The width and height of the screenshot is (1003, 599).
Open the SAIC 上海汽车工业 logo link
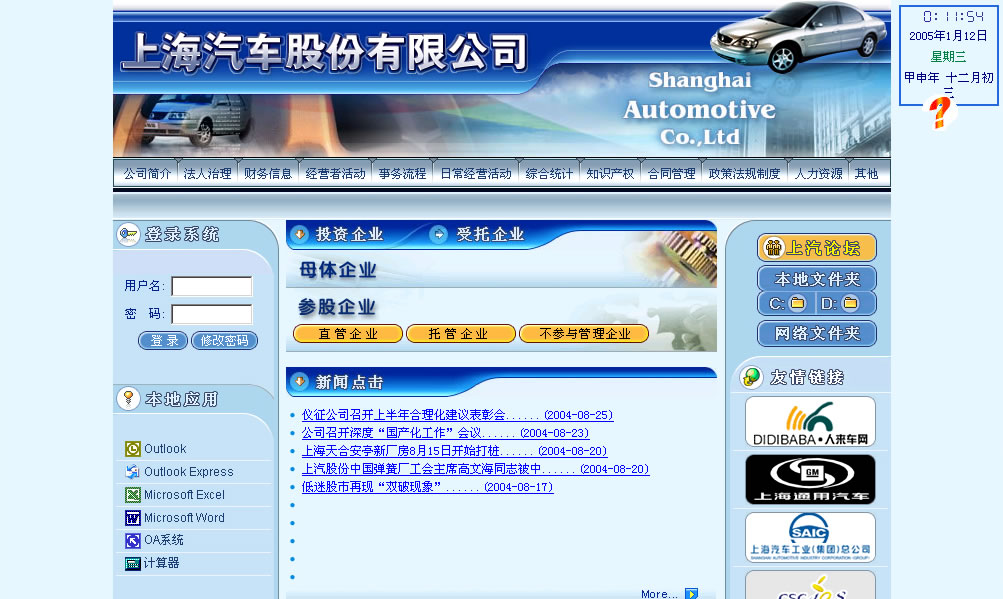[x=810, y=538]
